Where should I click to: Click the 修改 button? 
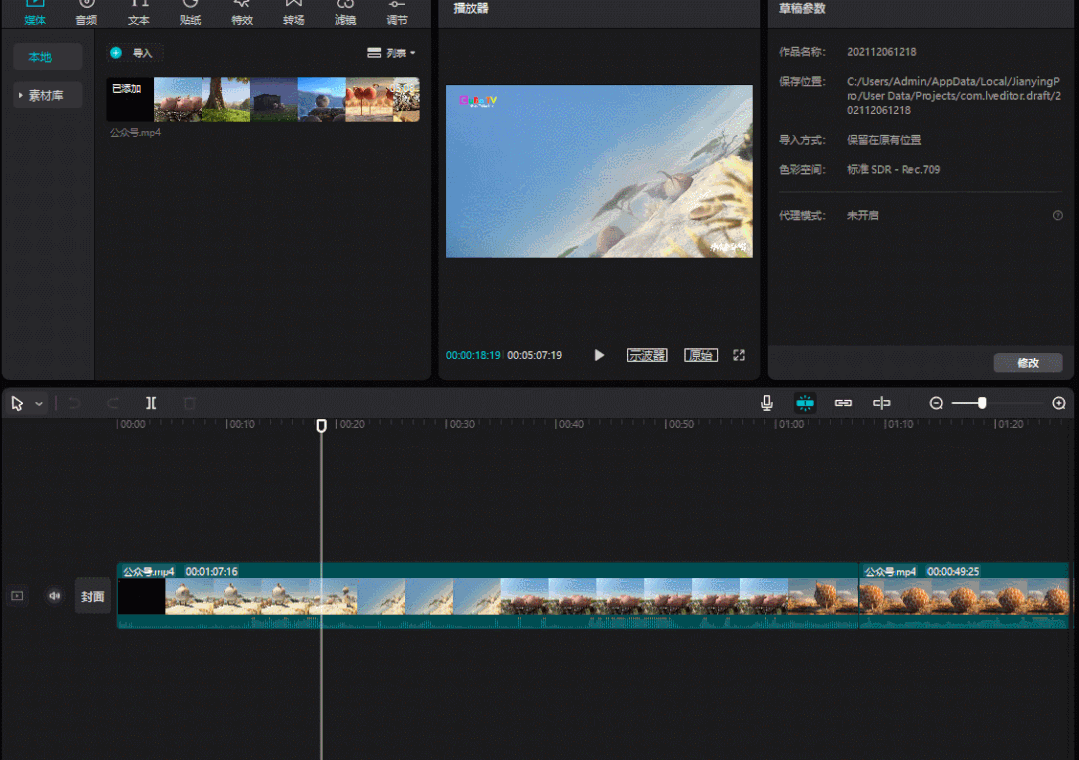[x=1028, y=363]
